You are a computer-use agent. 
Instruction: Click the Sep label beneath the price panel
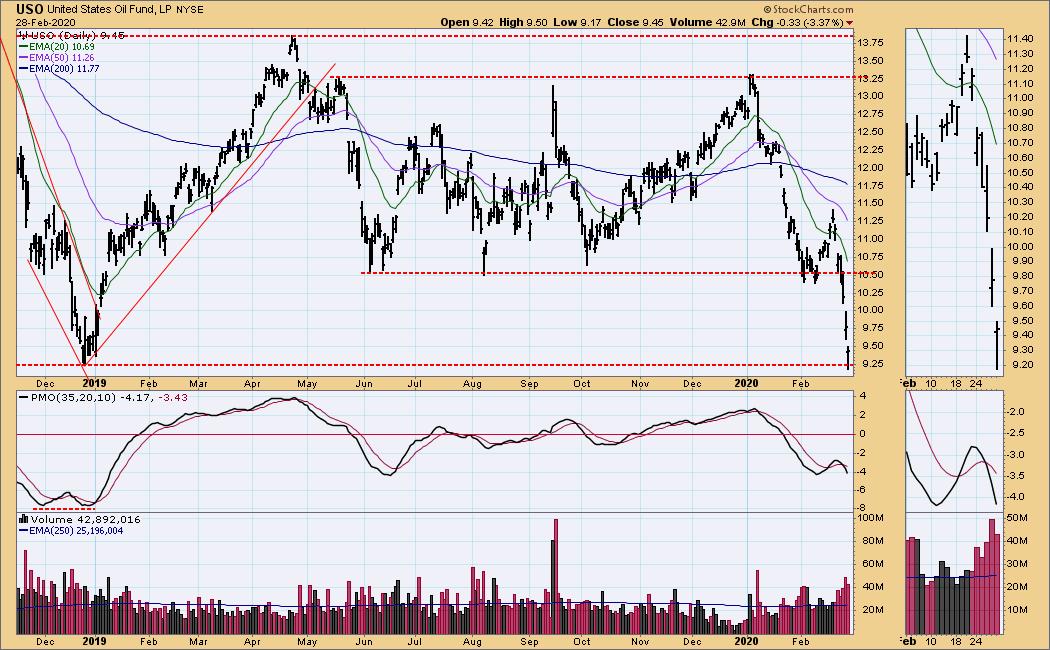coord(529,384)
